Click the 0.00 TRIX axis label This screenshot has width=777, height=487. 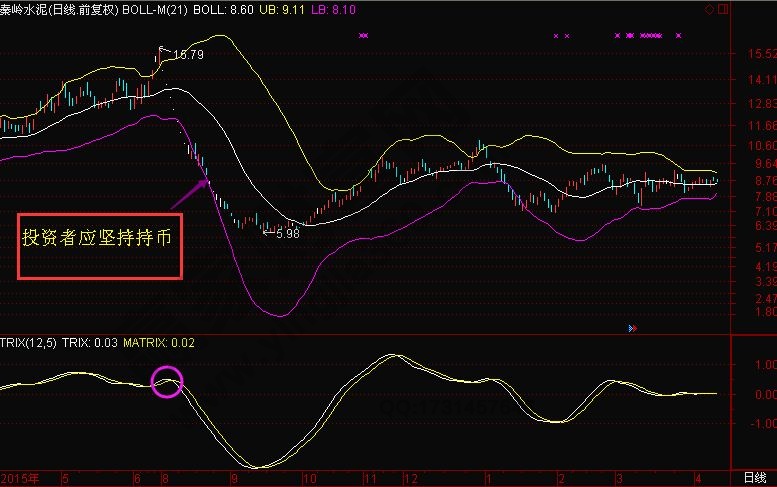[766, 394]
